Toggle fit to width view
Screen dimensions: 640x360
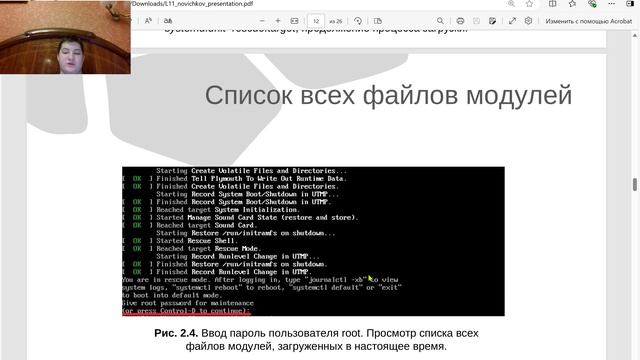click(294, 21)
